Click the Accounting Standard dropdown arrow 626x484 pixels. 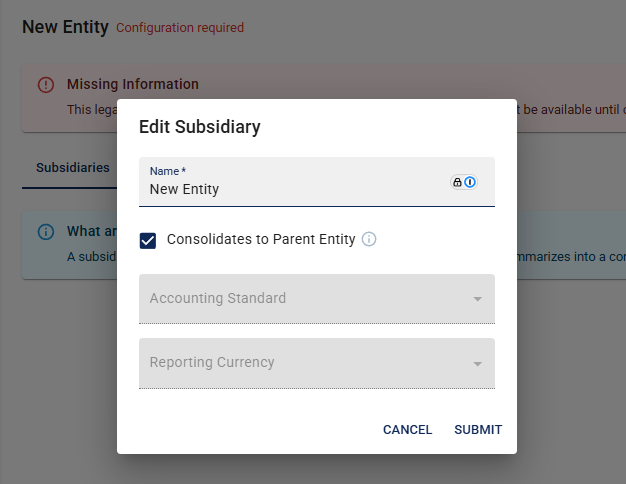tap(477, 299)
